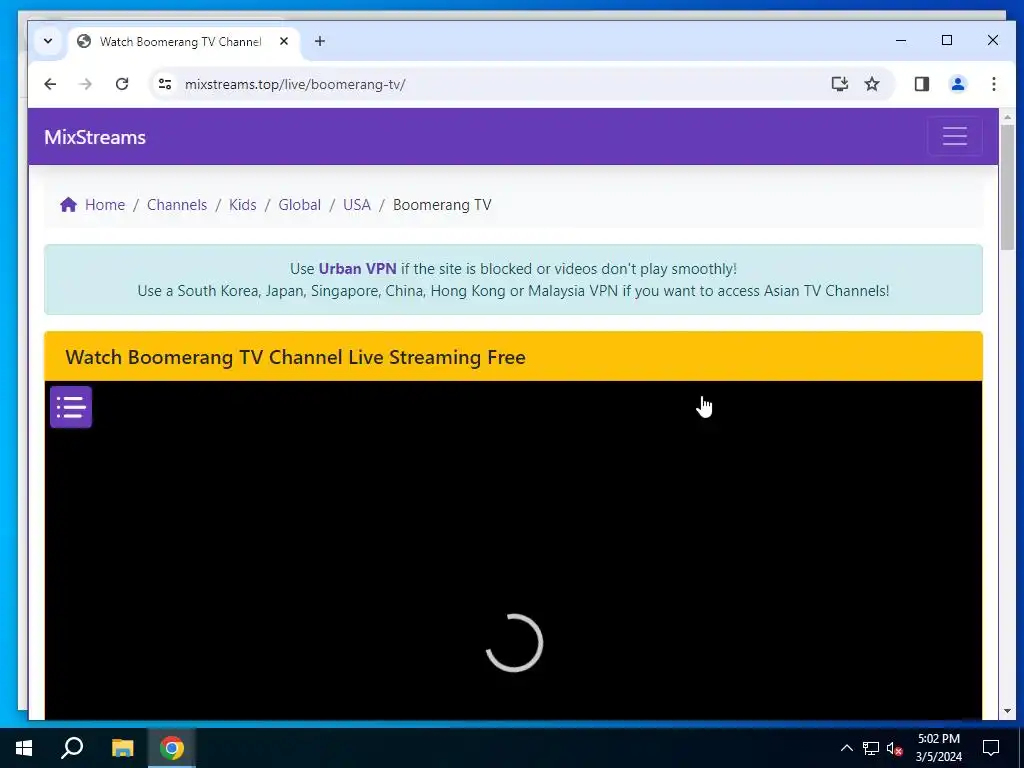The width and height of the screenshot is (1024, 768).
Task: Click the page vertical scrollbar thumb
Action: (x=1007, y=187)
